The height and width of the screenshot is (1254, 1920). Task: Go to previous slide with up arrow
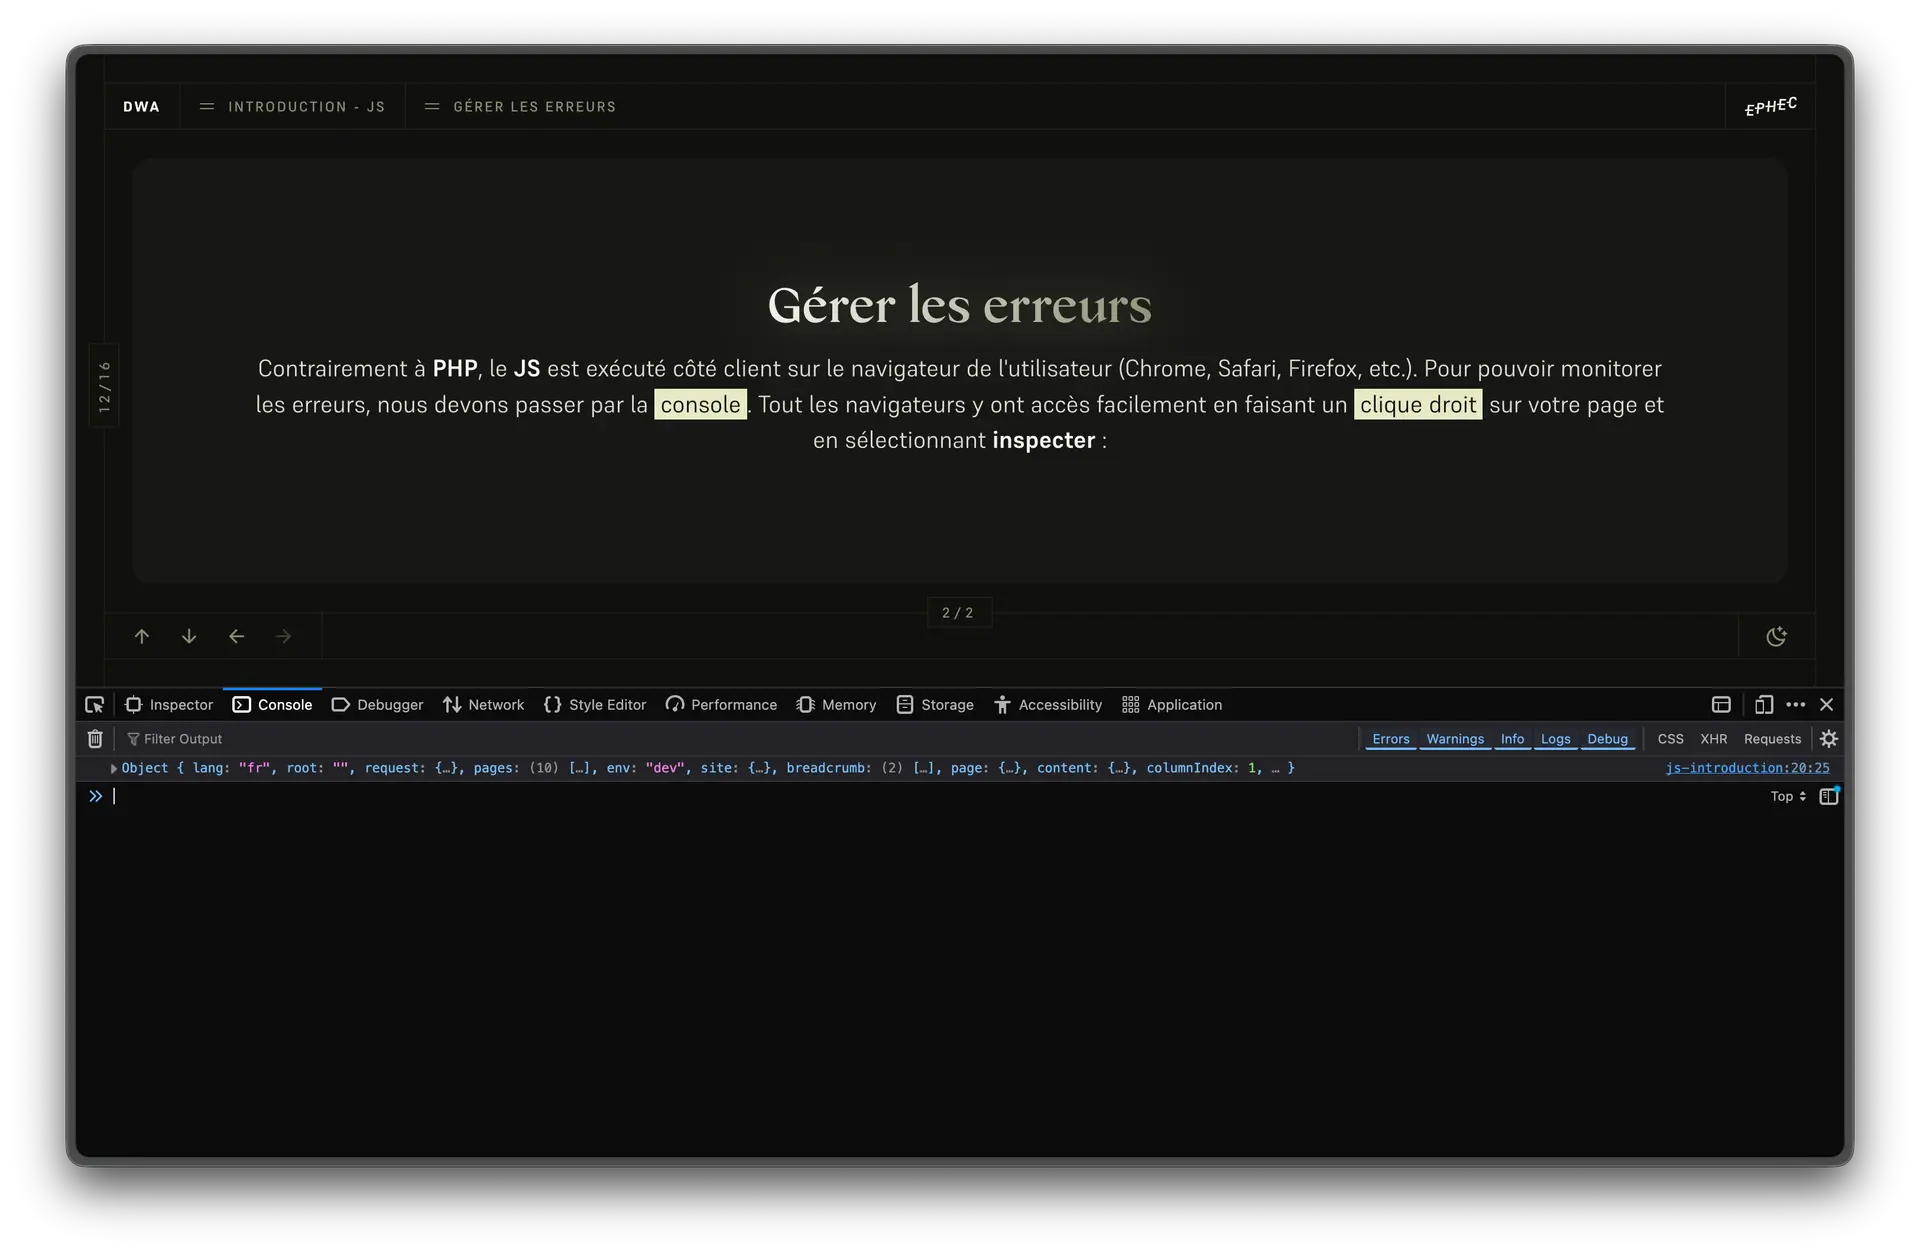click(x=142, y=637)
